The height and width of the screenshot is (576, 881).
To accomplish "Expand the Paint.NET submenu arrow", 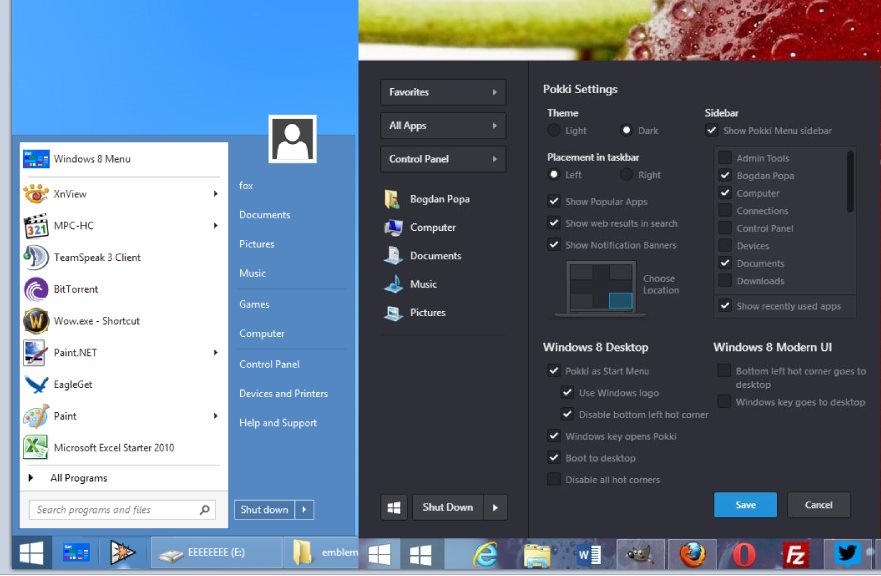I will tap(216, 353).
